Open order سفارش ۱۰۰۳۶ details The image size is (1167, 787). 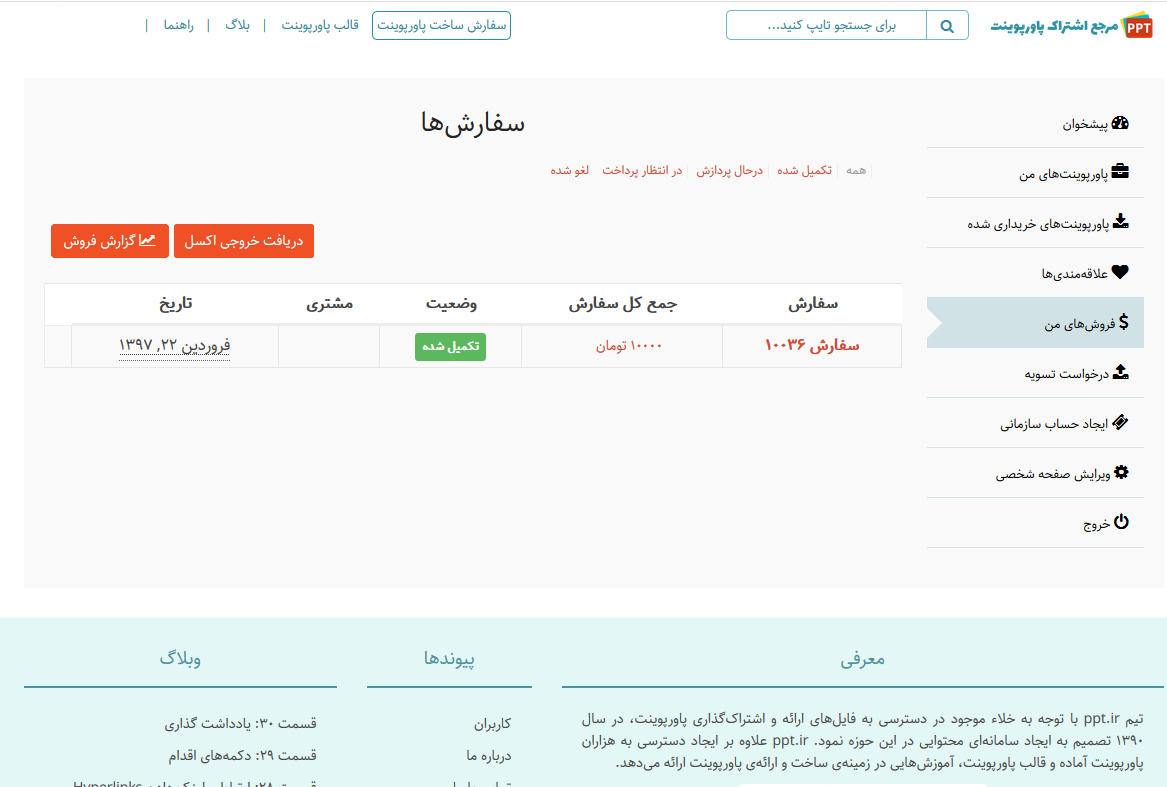pyautogui.click(x=811, y=346)
